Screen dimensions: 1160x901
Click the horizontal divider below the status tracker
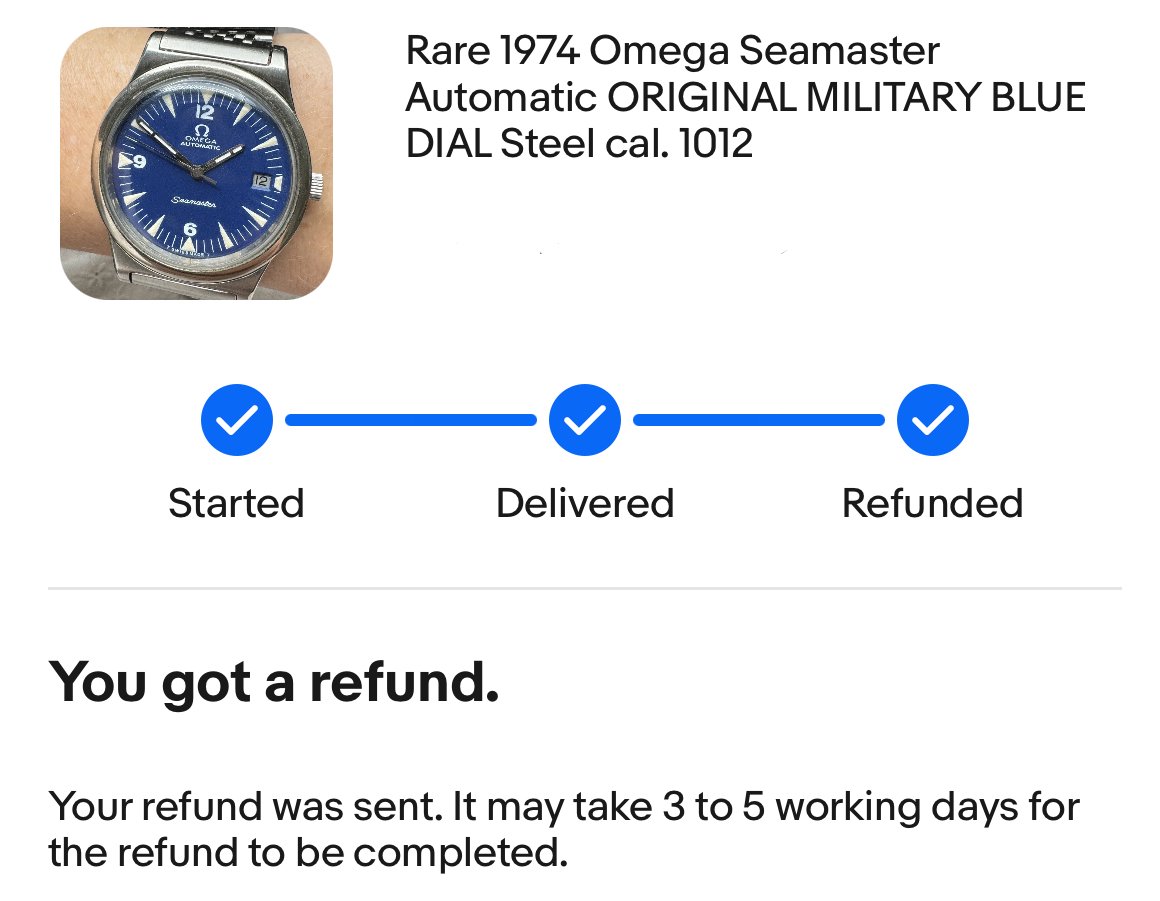pos(585,589)
